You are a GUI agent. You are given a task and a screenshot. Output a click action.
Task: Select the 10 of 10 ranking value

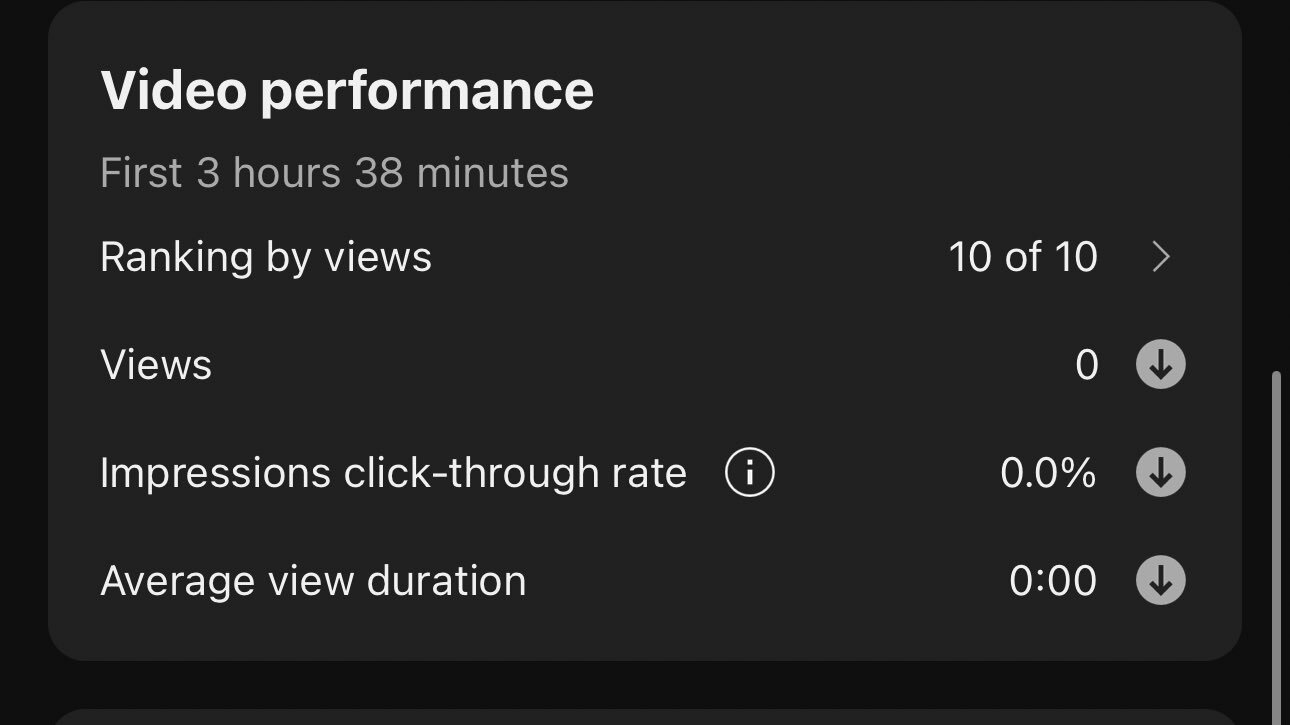[1023, 257]
